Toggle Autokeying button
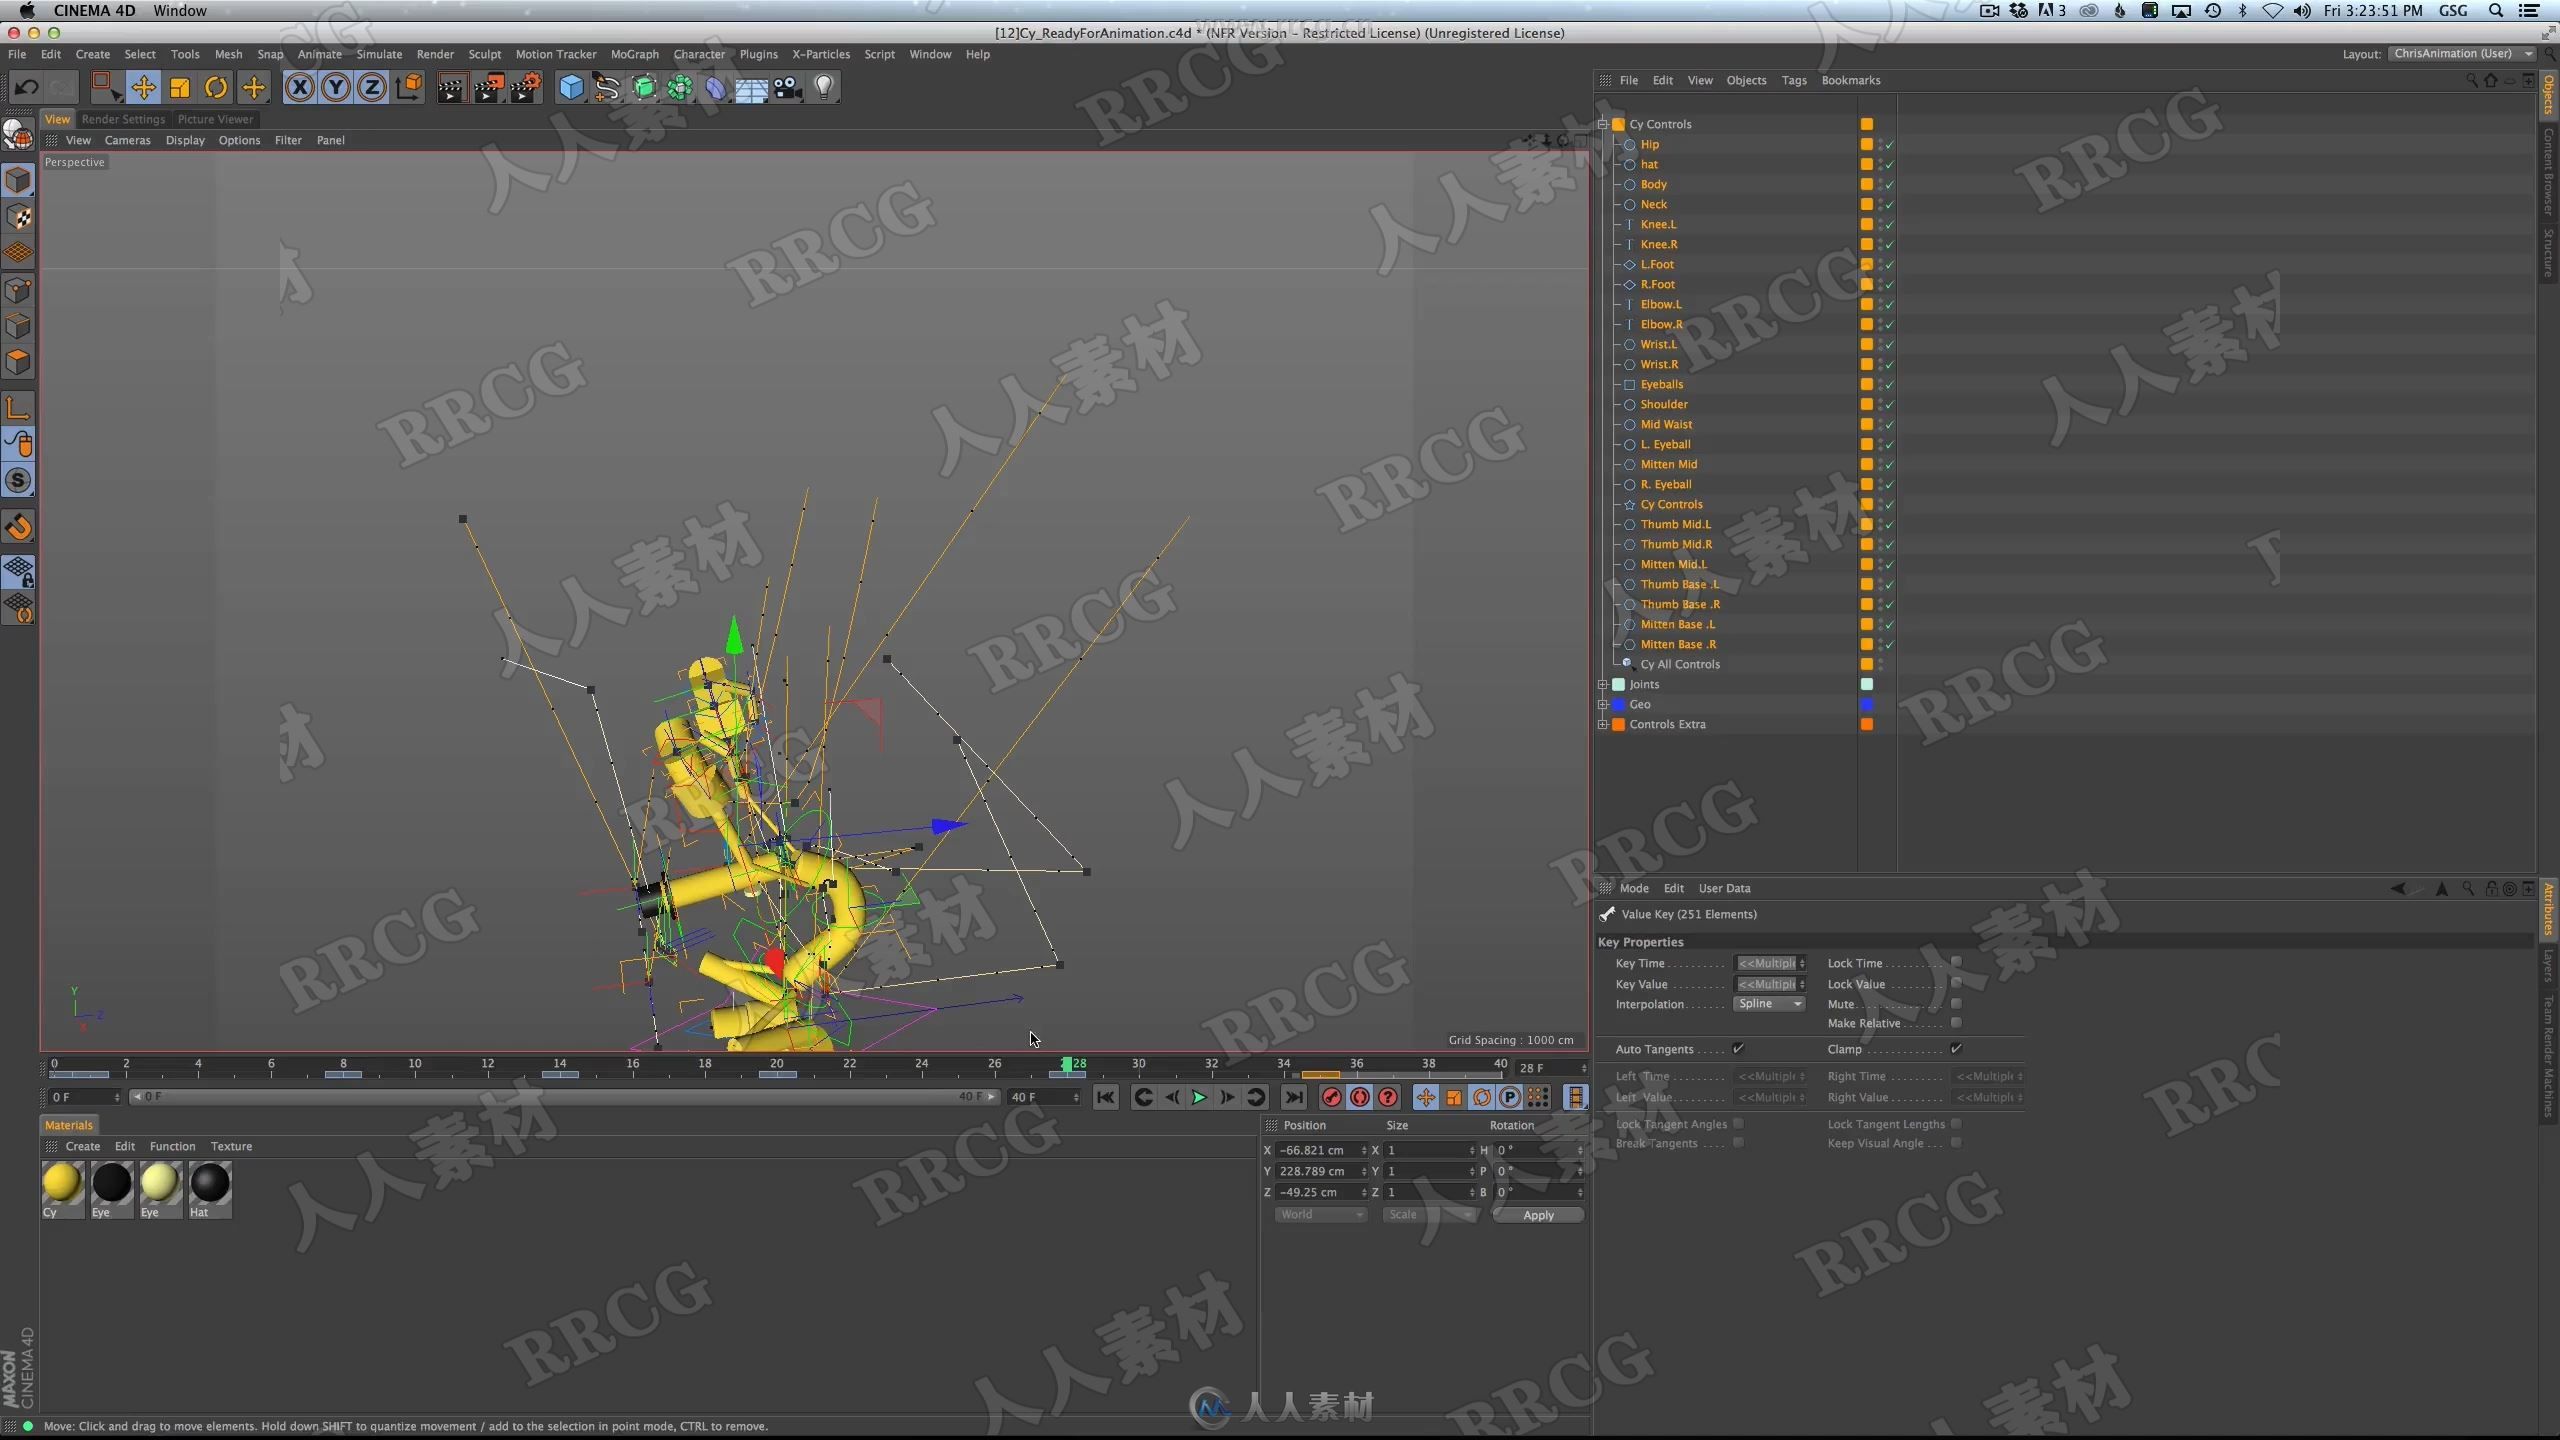Viewport: 2560px width, 1440px height. coord(1359,1097)
